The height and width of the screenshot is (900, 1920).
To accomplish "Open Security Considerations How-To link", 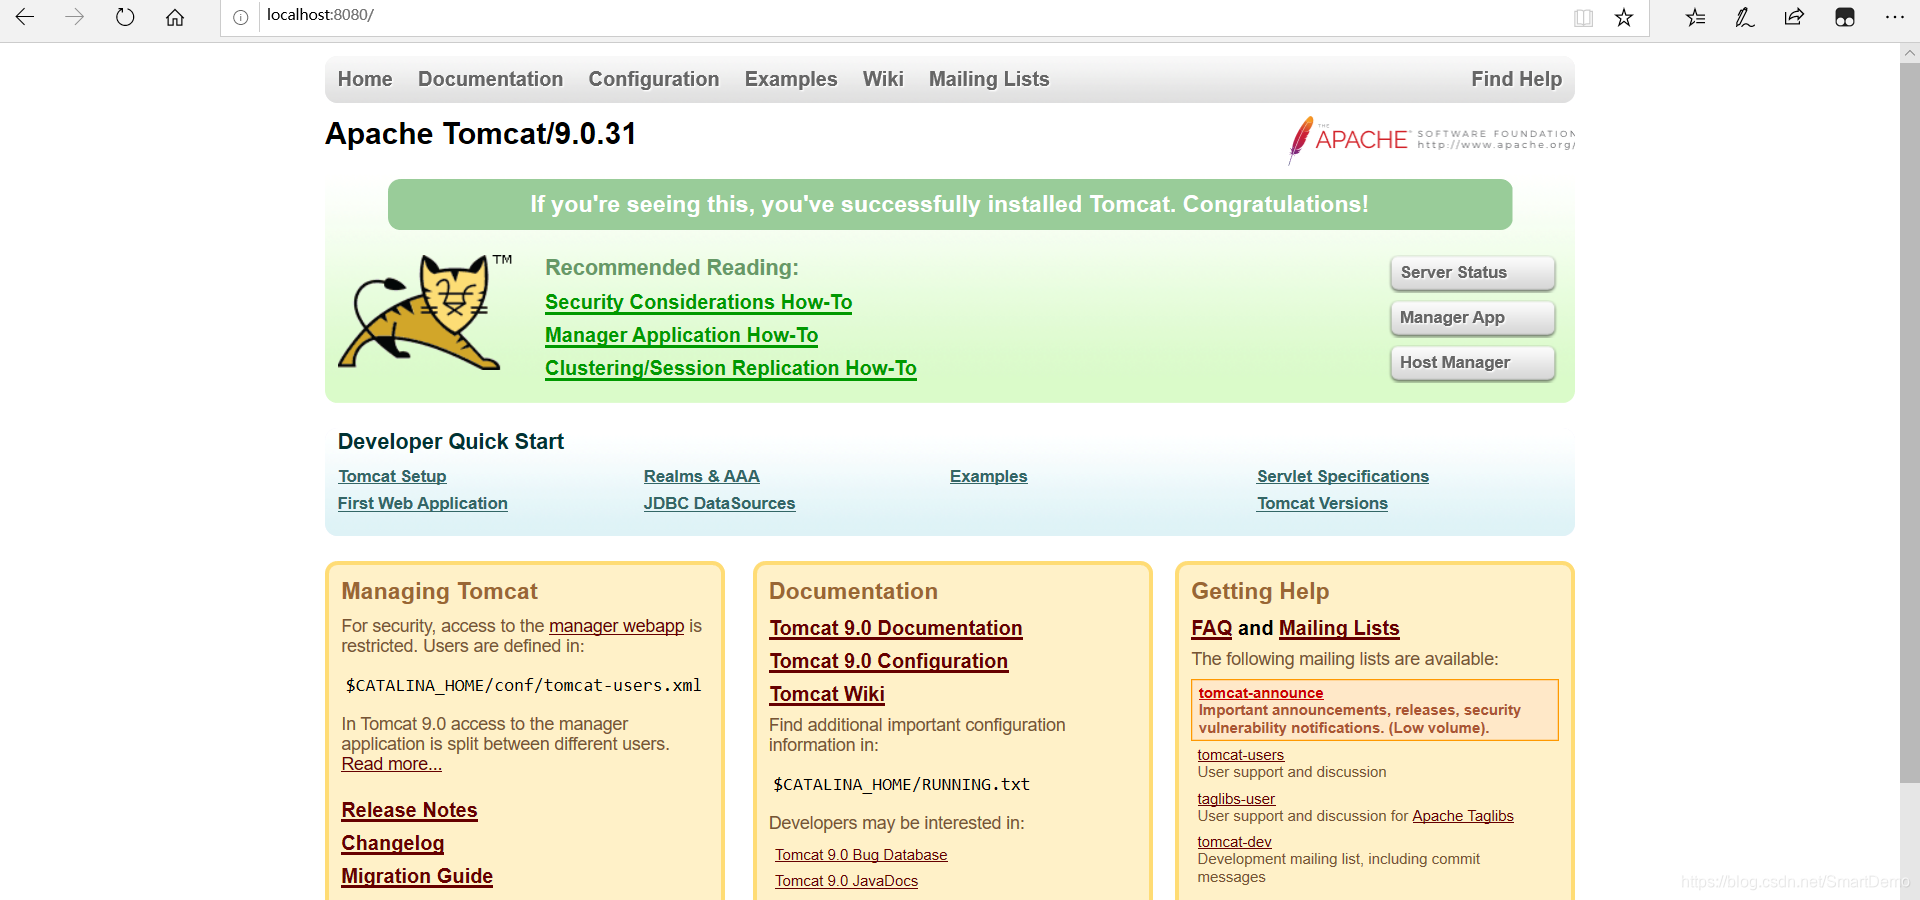I will pyautogui.click(x=698, y=302).
